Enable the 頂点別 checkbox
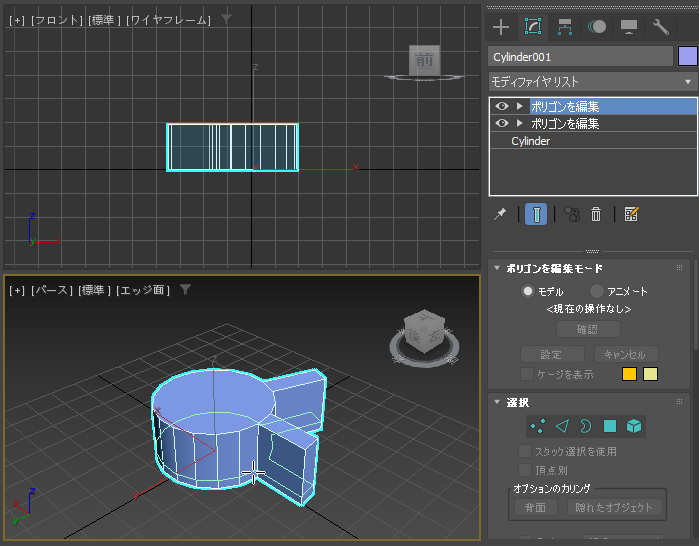Image resolution: width=699 pixels, height=546 pixels. tap(525, 470)
